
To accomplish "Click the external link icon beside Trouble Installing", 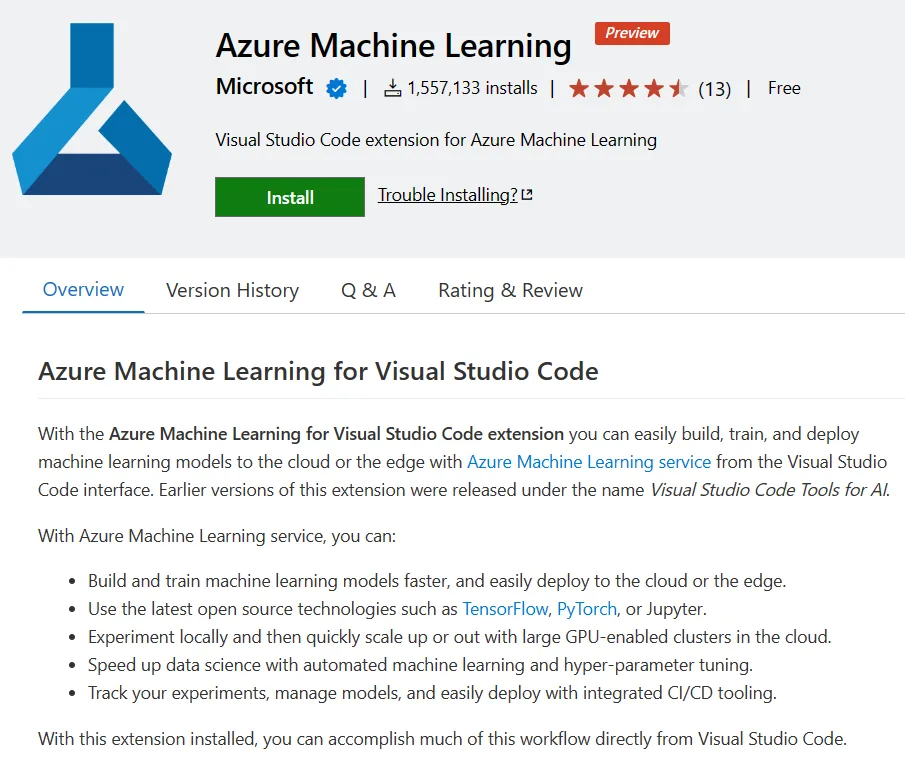I will point(527,195).
